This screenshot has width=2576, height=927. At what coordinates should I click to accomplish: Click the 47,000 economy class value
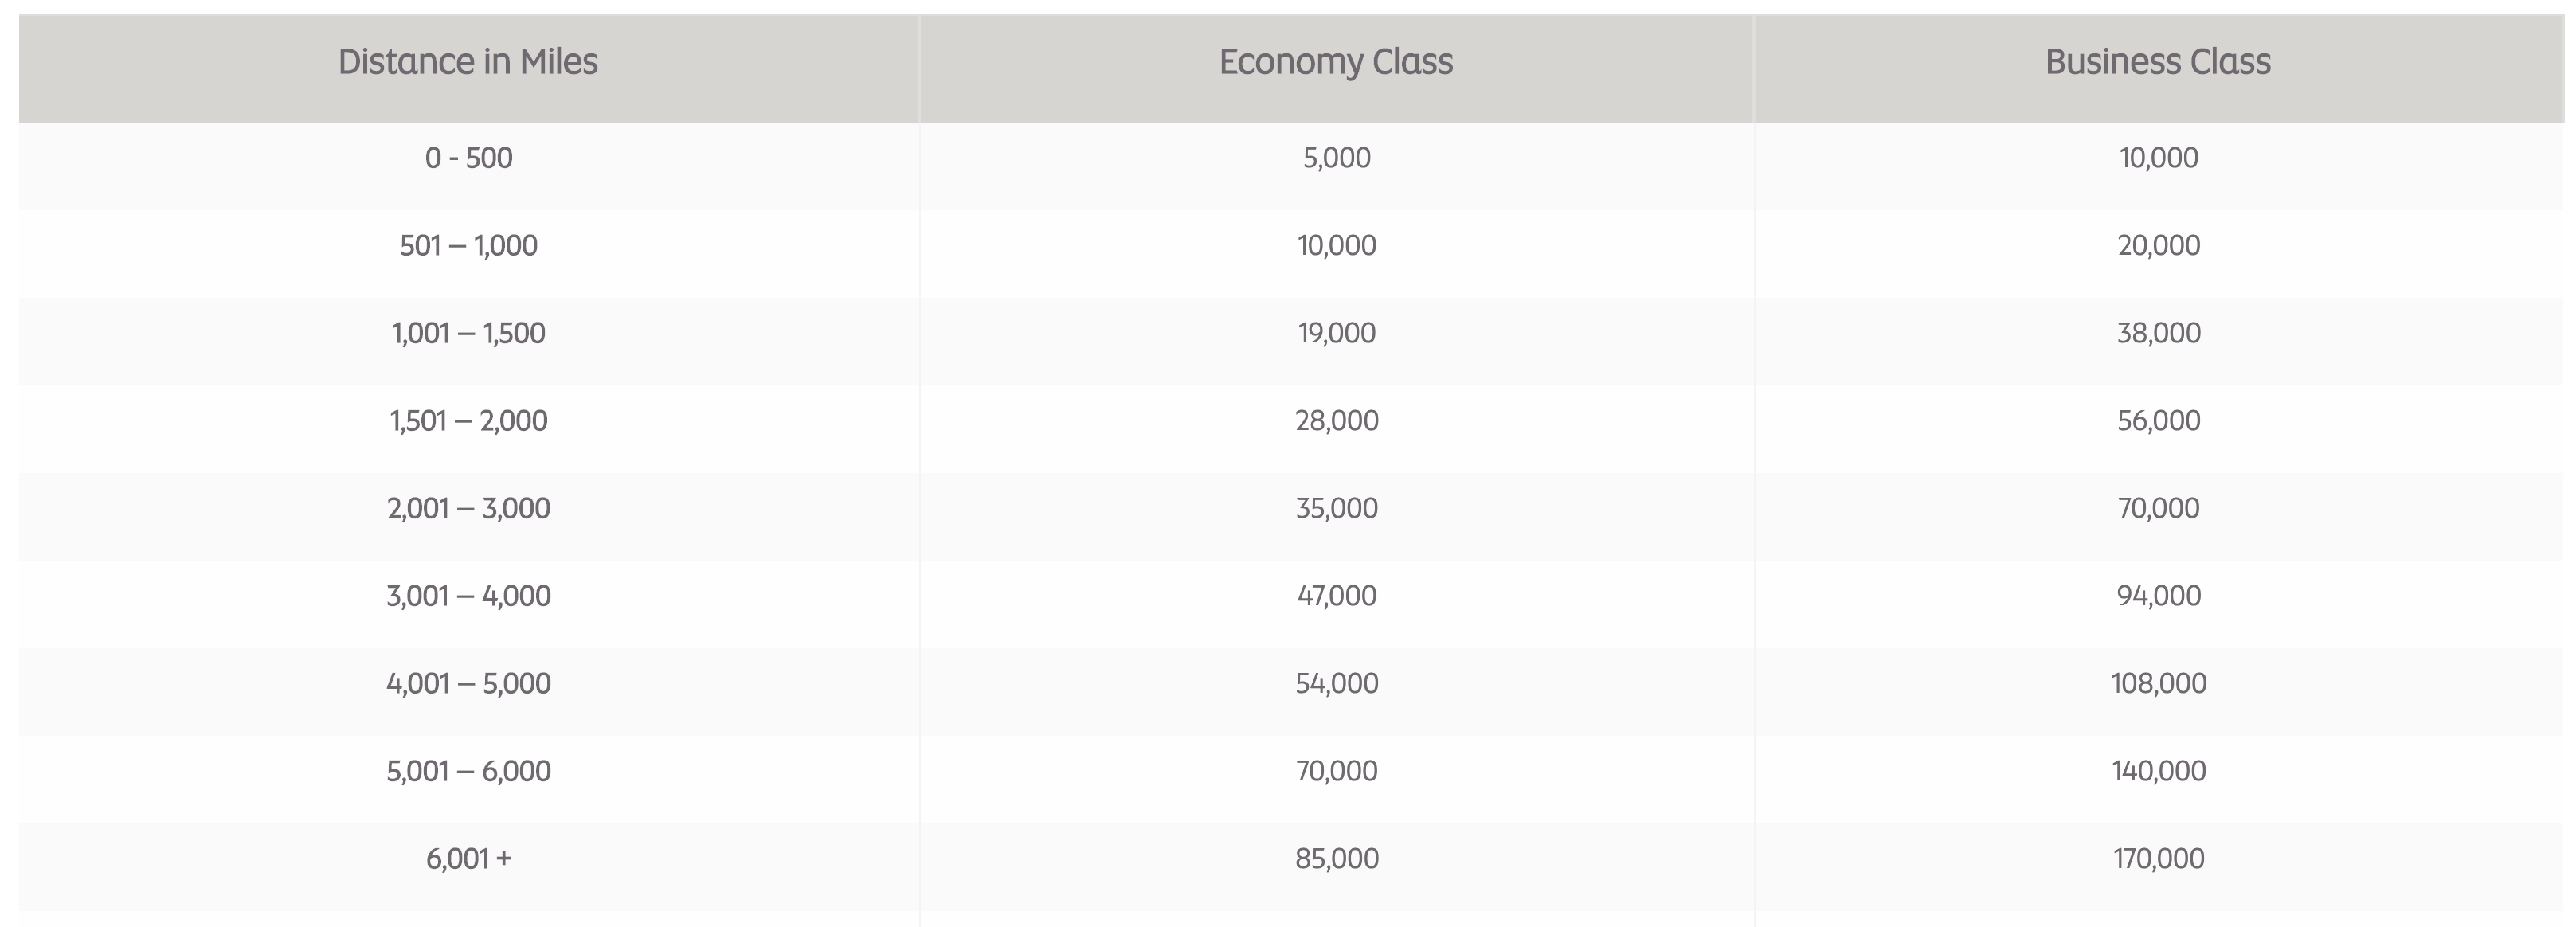point(1336,596)
